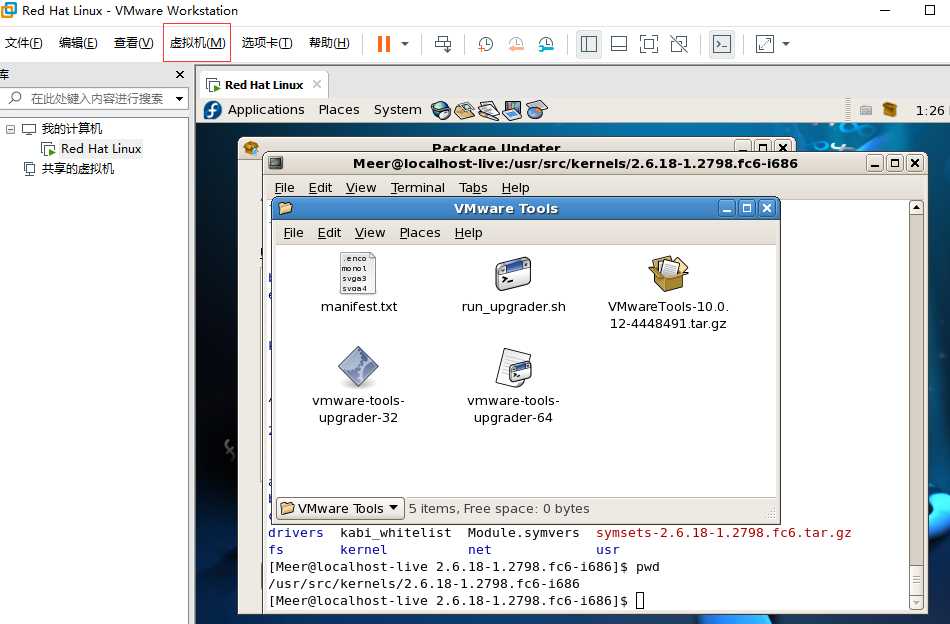
Task: Click the stretch guest display icon
Action: coord(765,44)
